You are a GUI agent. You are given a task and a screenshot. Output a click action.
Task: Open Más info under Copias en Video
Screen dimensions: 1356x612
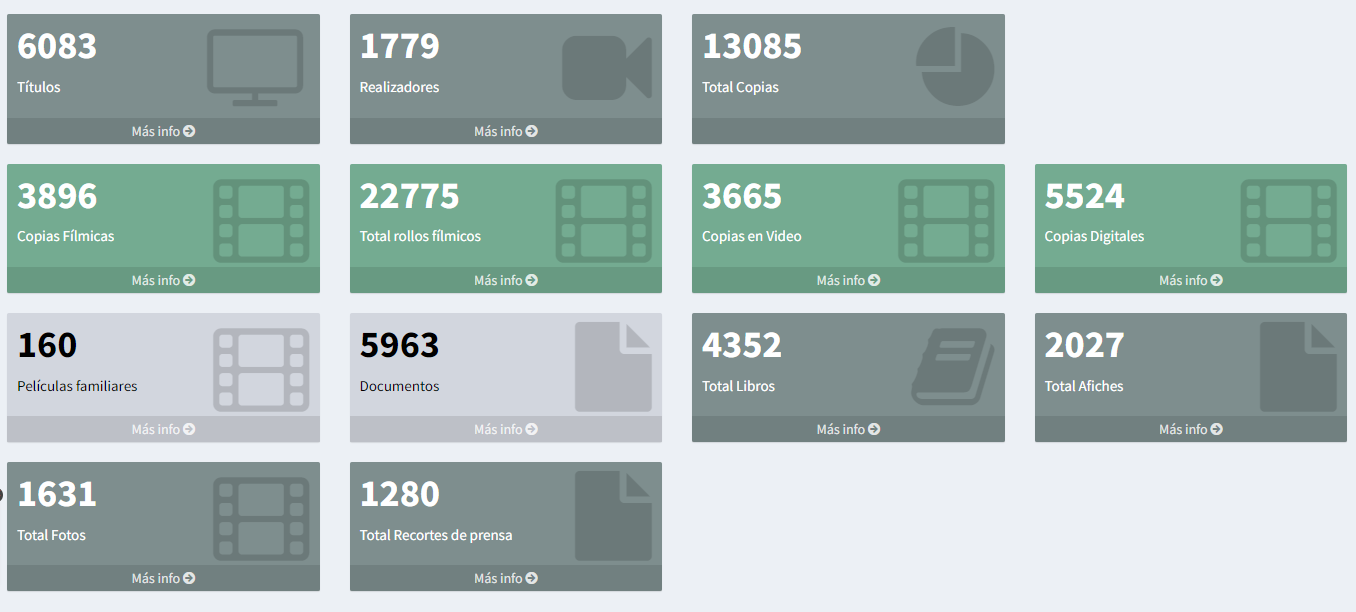848,280
